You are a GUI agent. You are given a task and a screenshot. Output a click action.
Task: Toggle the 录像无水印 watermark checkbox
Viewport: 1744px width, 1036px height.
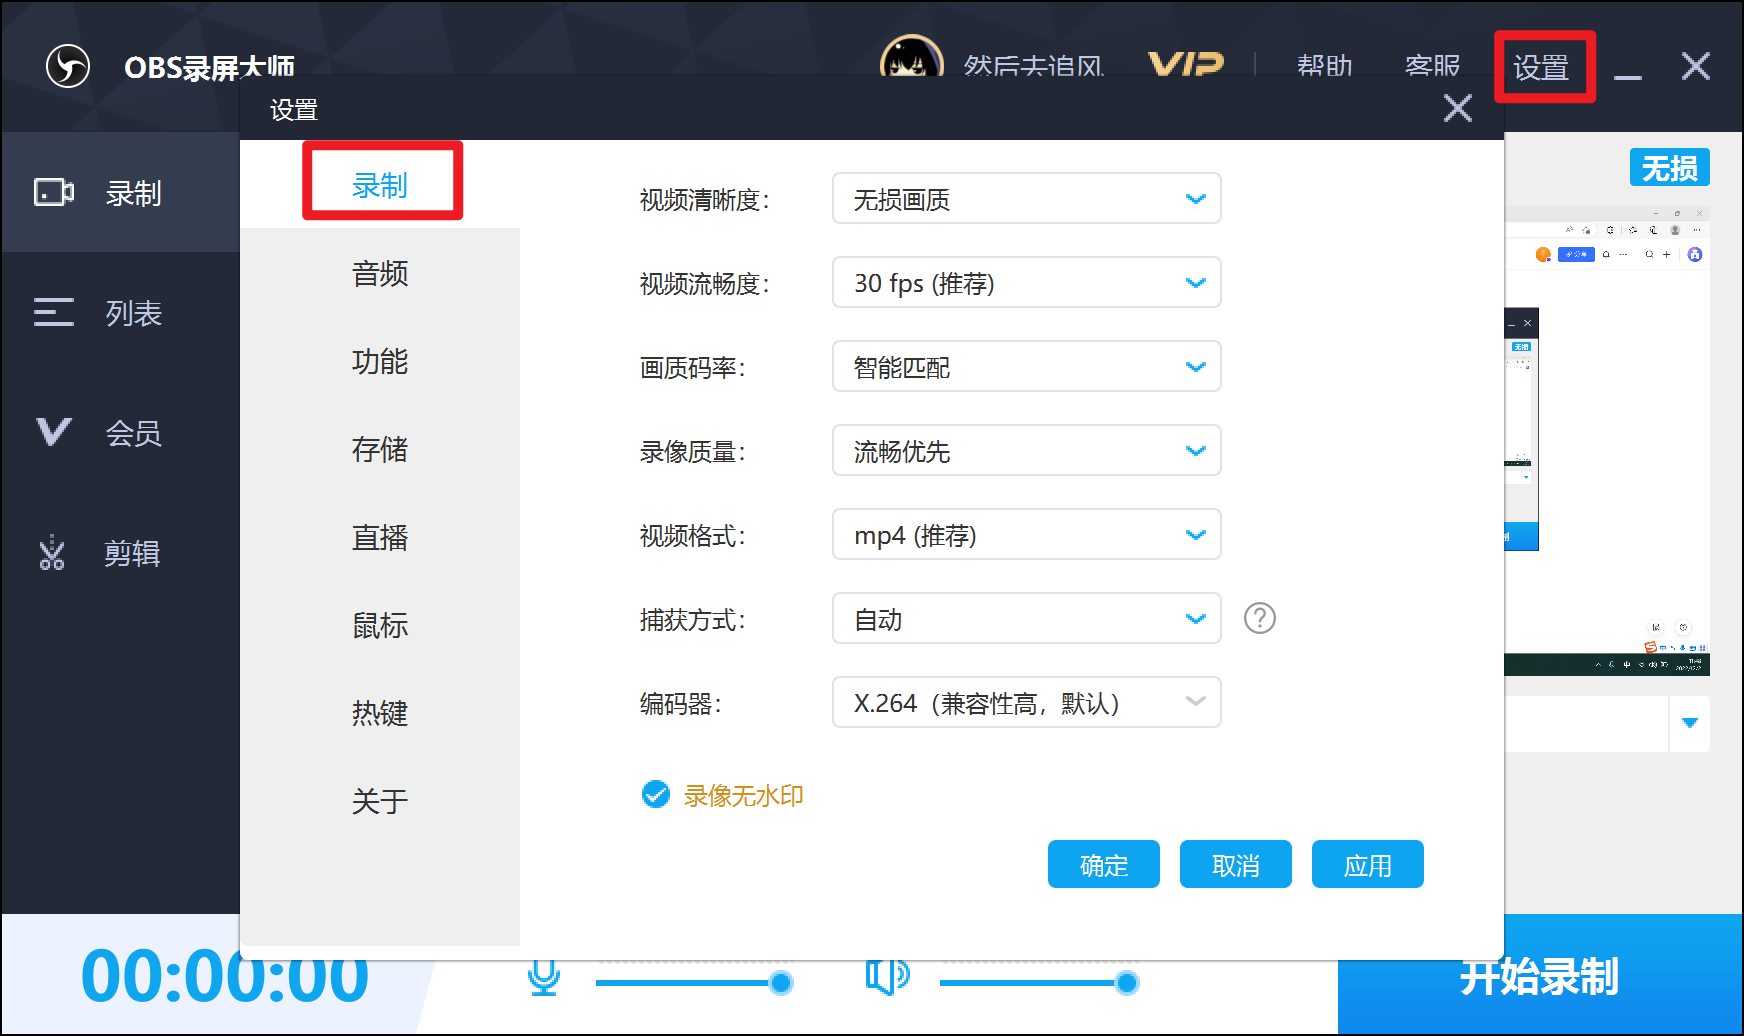click(x=655, y=794)
